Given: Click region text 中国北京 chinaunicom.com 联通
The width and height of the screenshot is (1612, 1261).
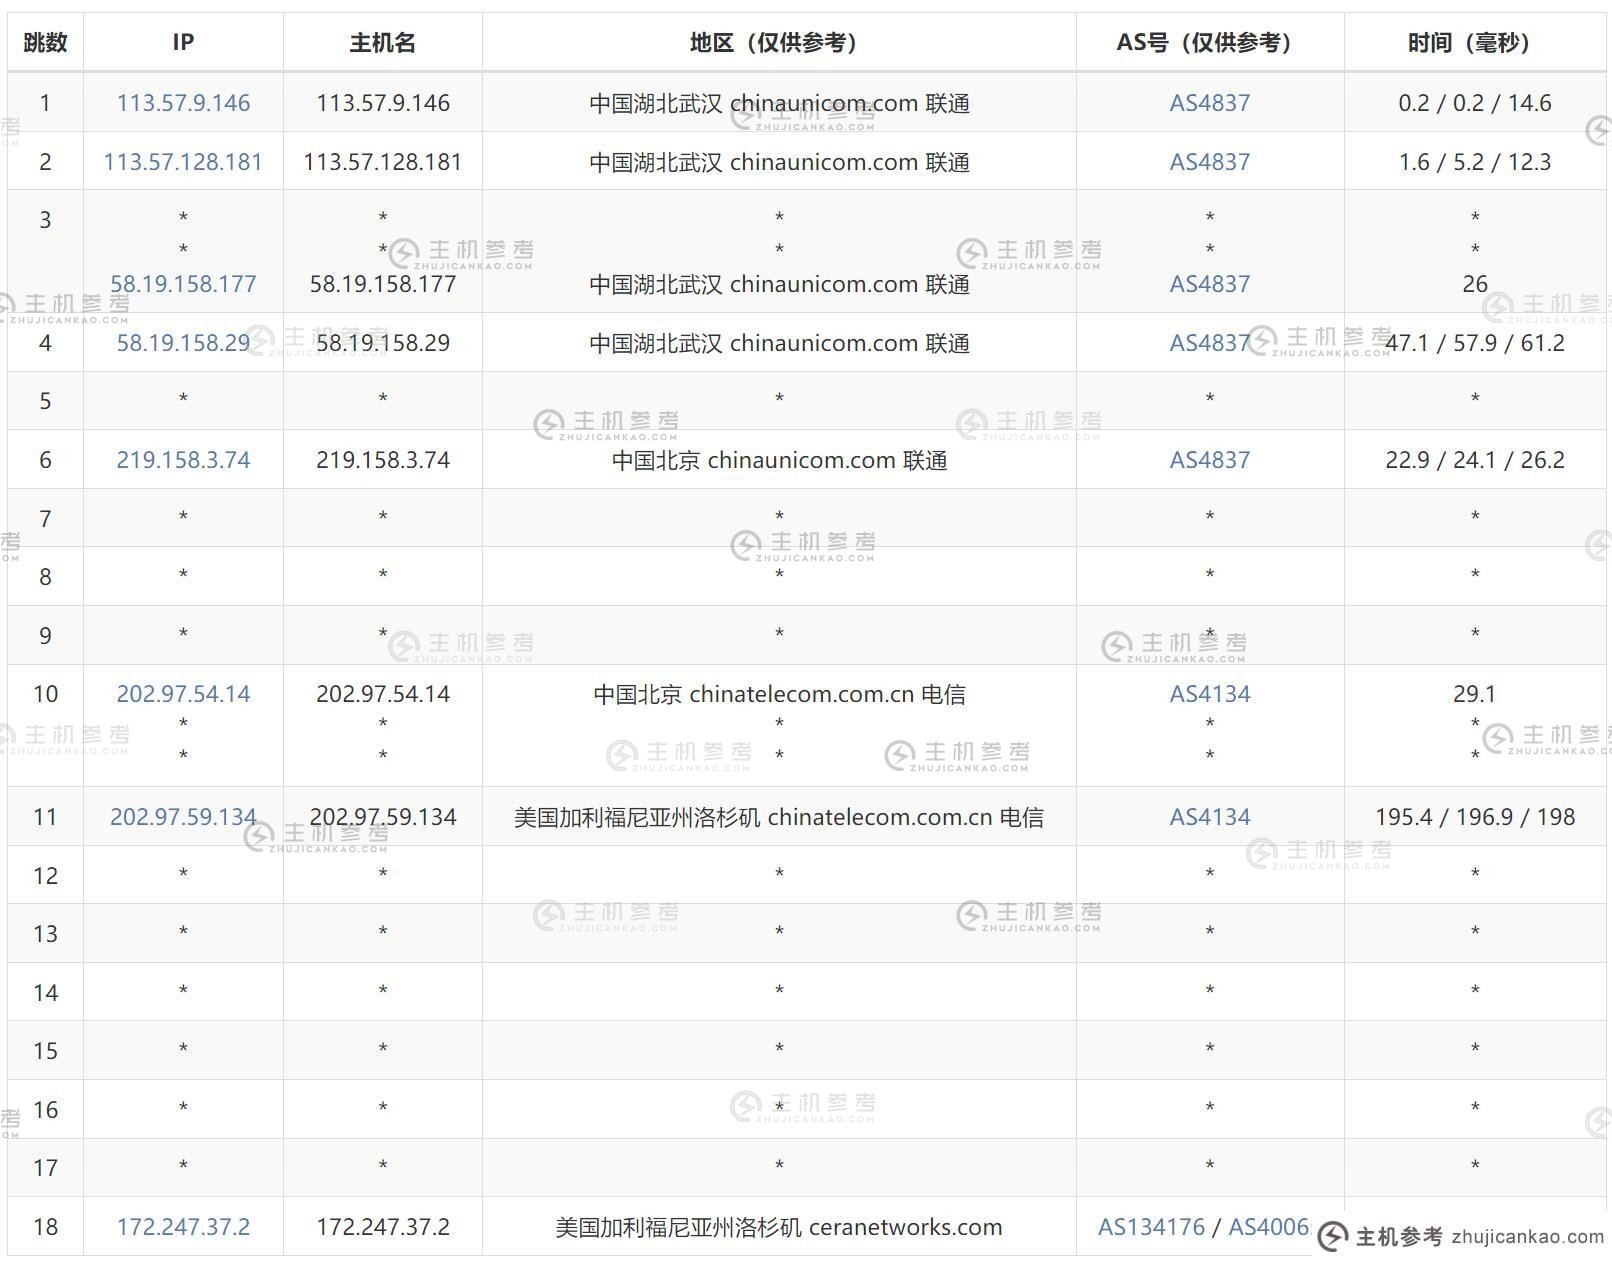Looking at the screenshot, I should click(x=779, y=460).
